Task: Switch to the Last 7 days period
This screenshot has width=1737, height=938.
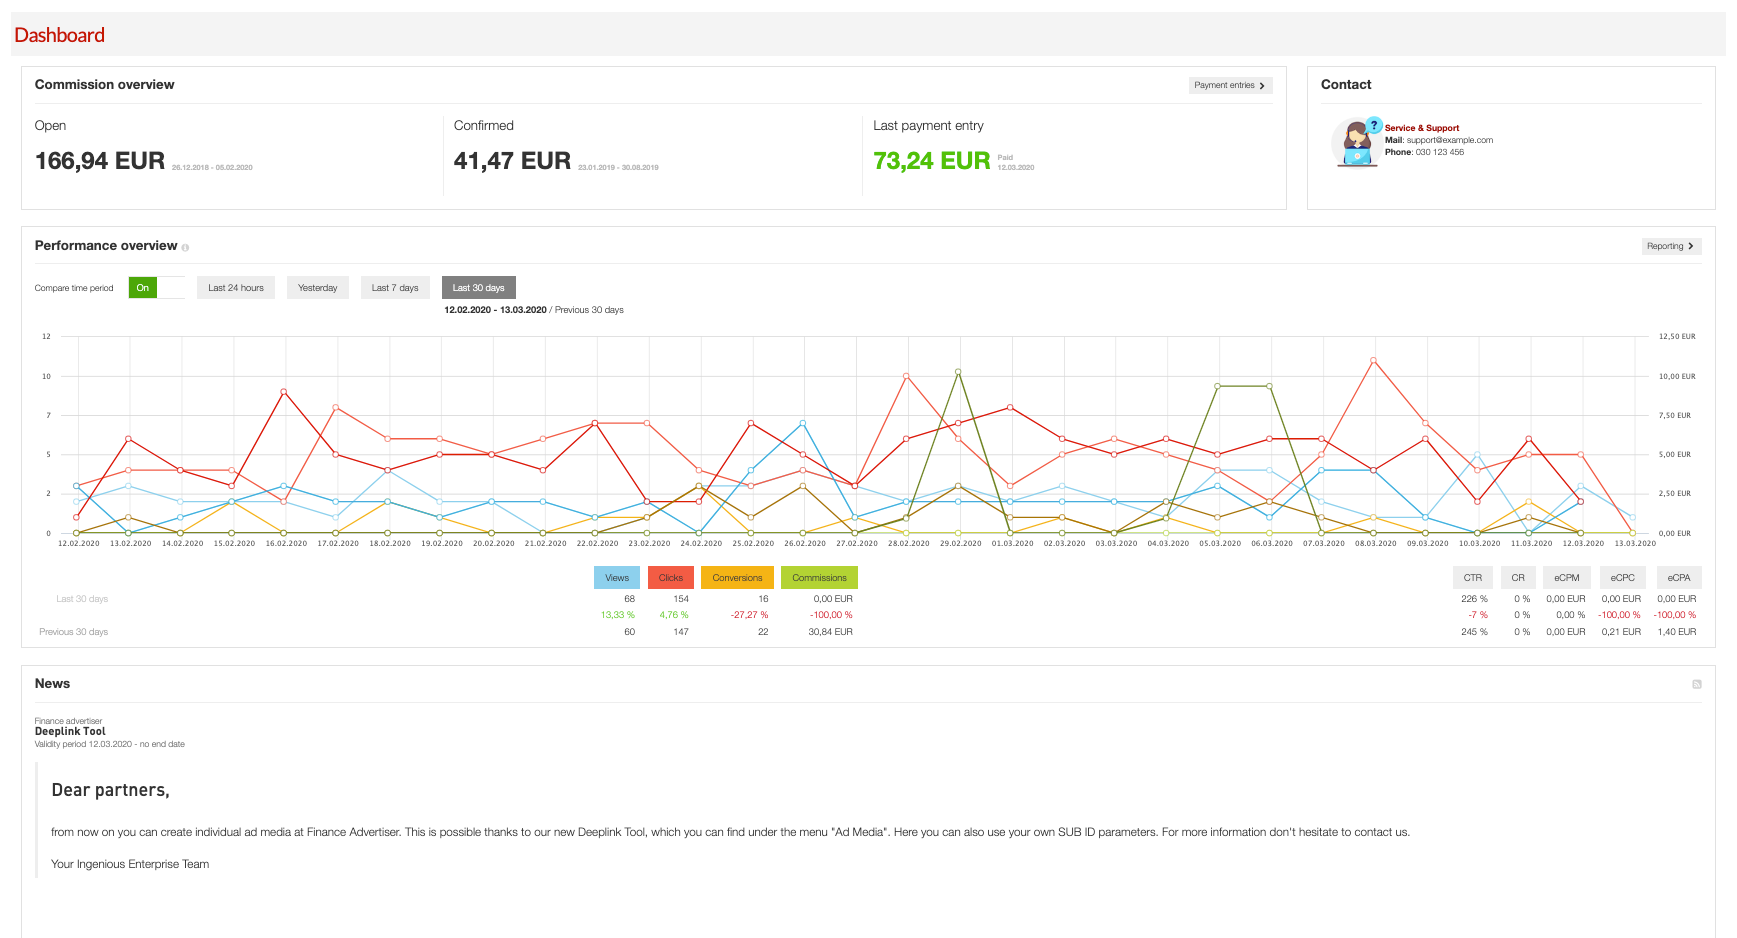Action: click(395, 288)
